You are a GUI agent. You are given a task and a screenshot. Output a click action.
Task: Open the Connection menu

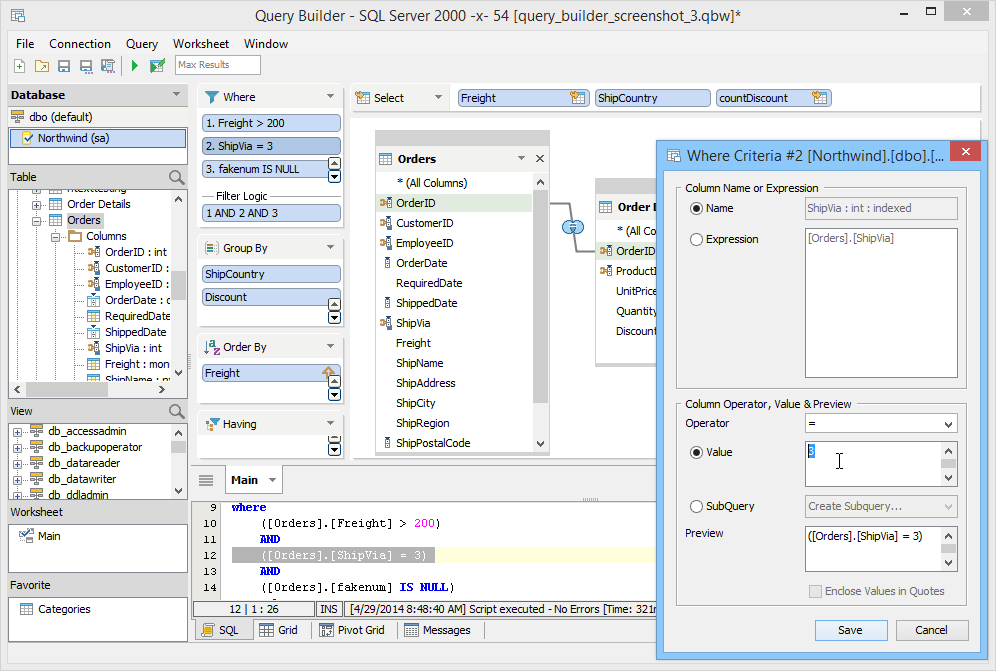tap(80, 44)
